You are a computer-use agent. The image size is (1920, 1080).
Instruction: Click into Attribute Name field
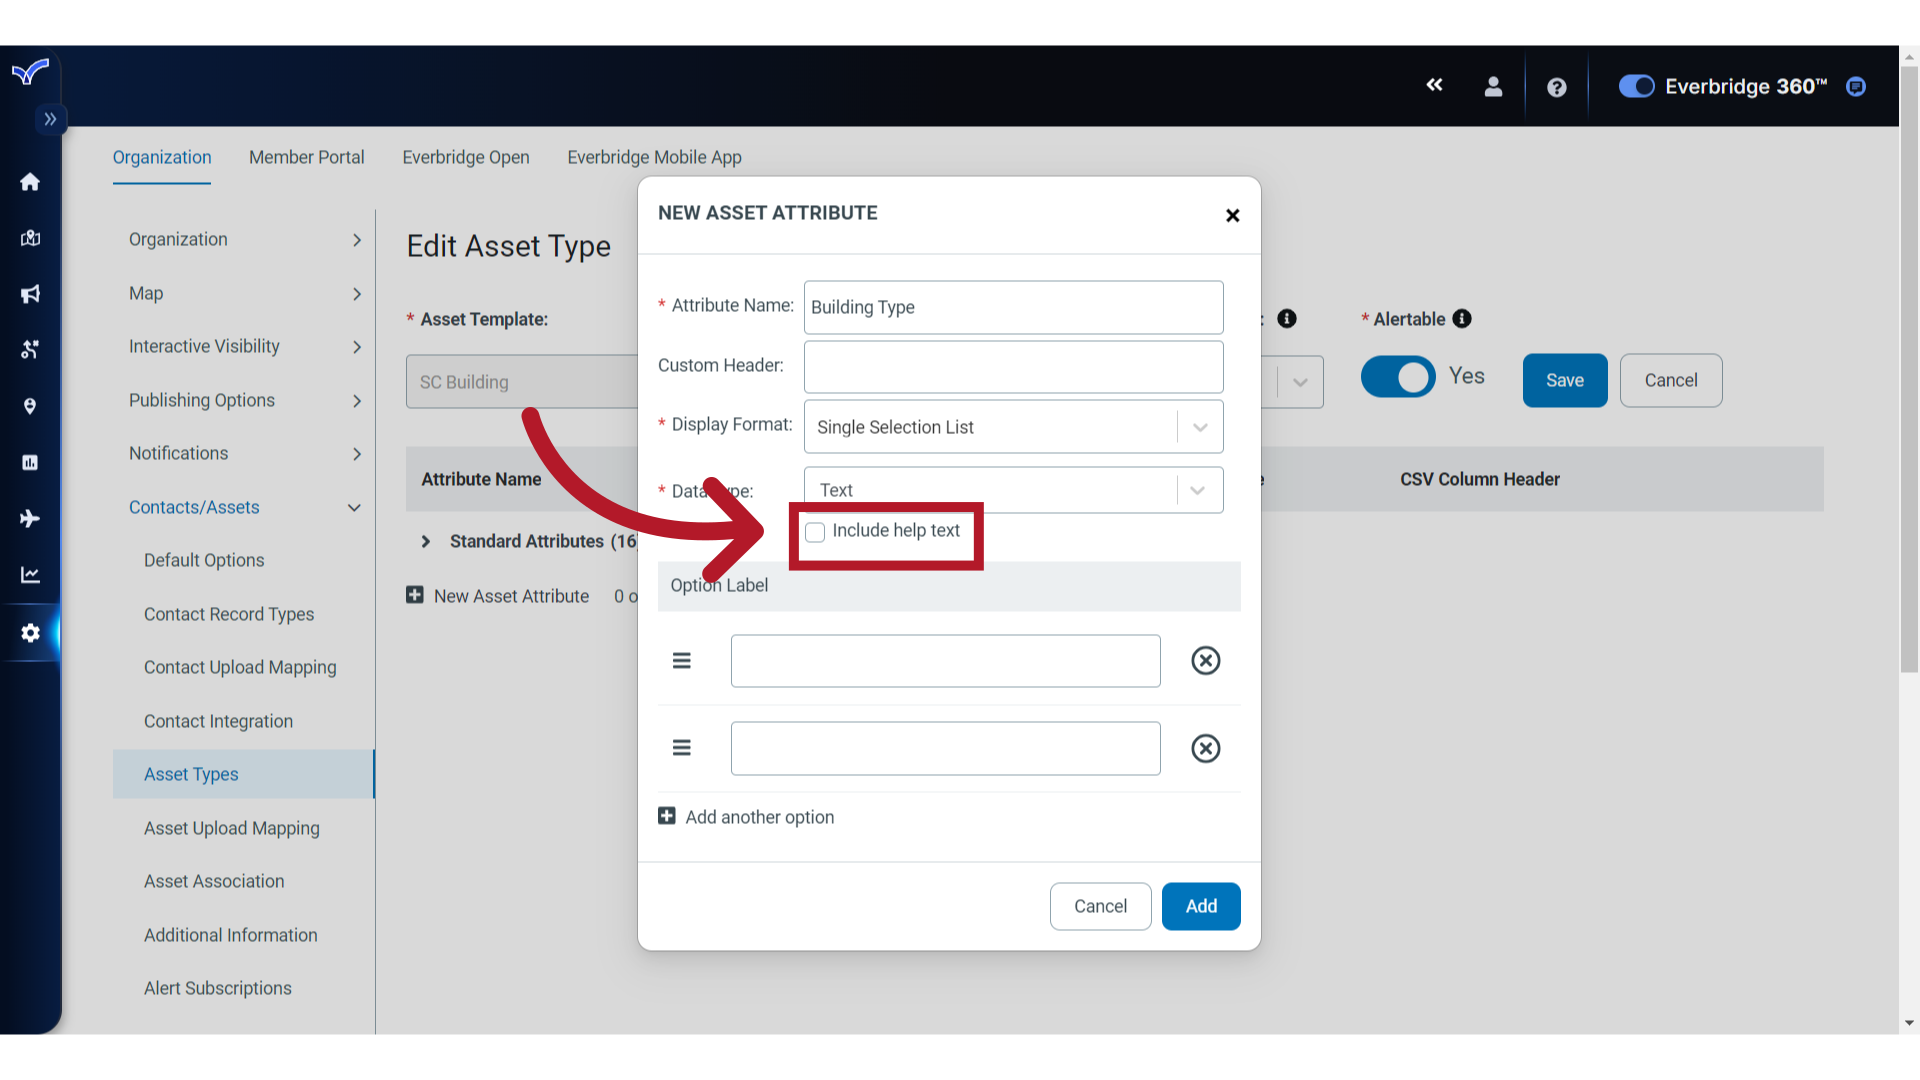[1013, 307]
